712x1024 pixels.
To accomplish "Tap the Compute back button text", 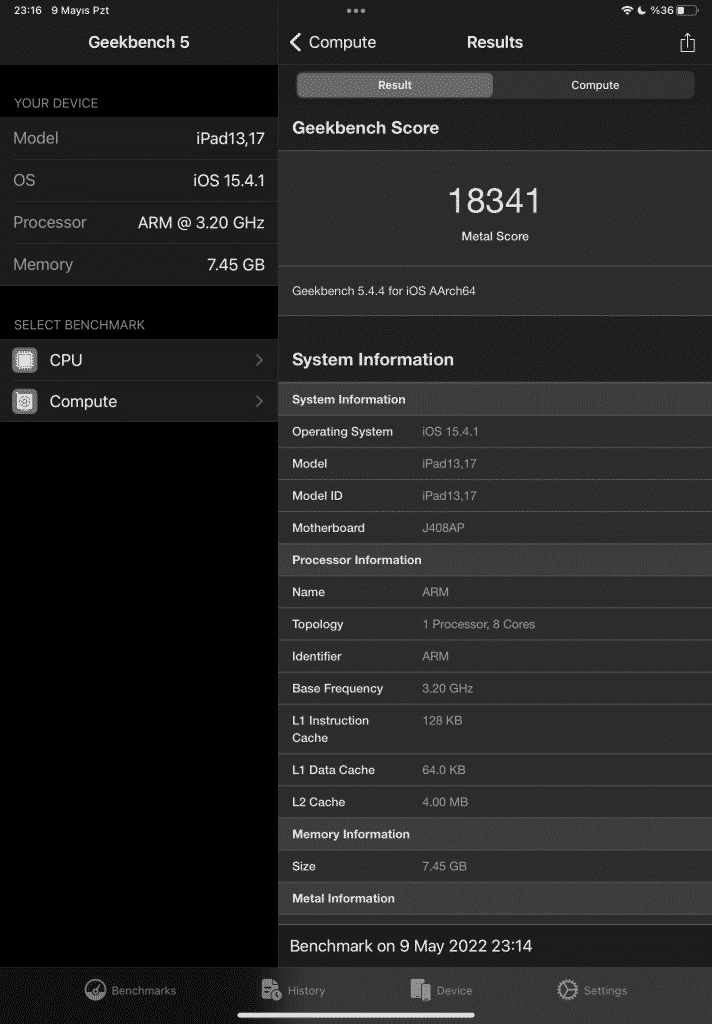I will point(342,42).
